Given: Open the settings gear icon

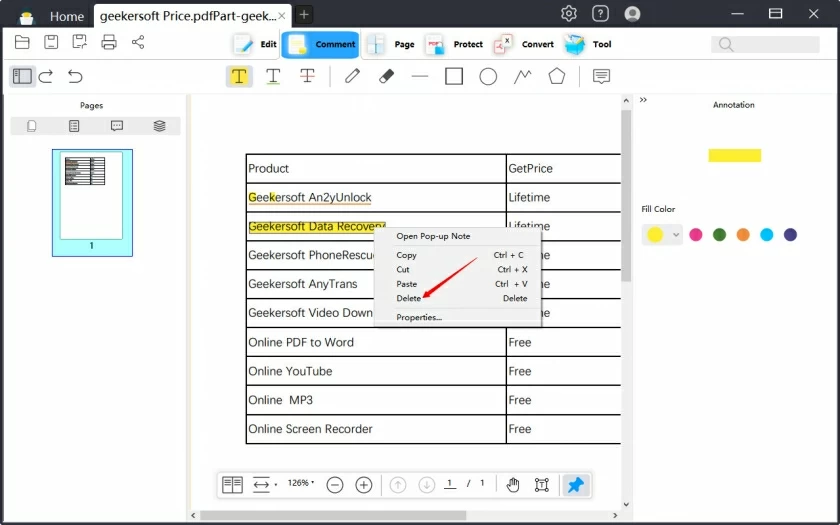Looking at the screenshot, I should tap(569, 13).
